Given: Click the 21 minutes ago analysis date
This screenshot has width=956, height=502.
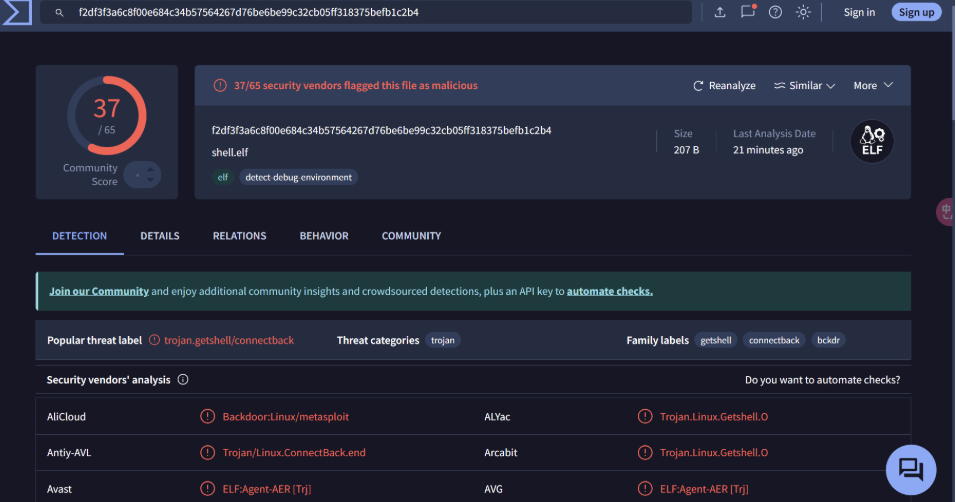Looking at the screenshot, I should (x=768, y=150).
